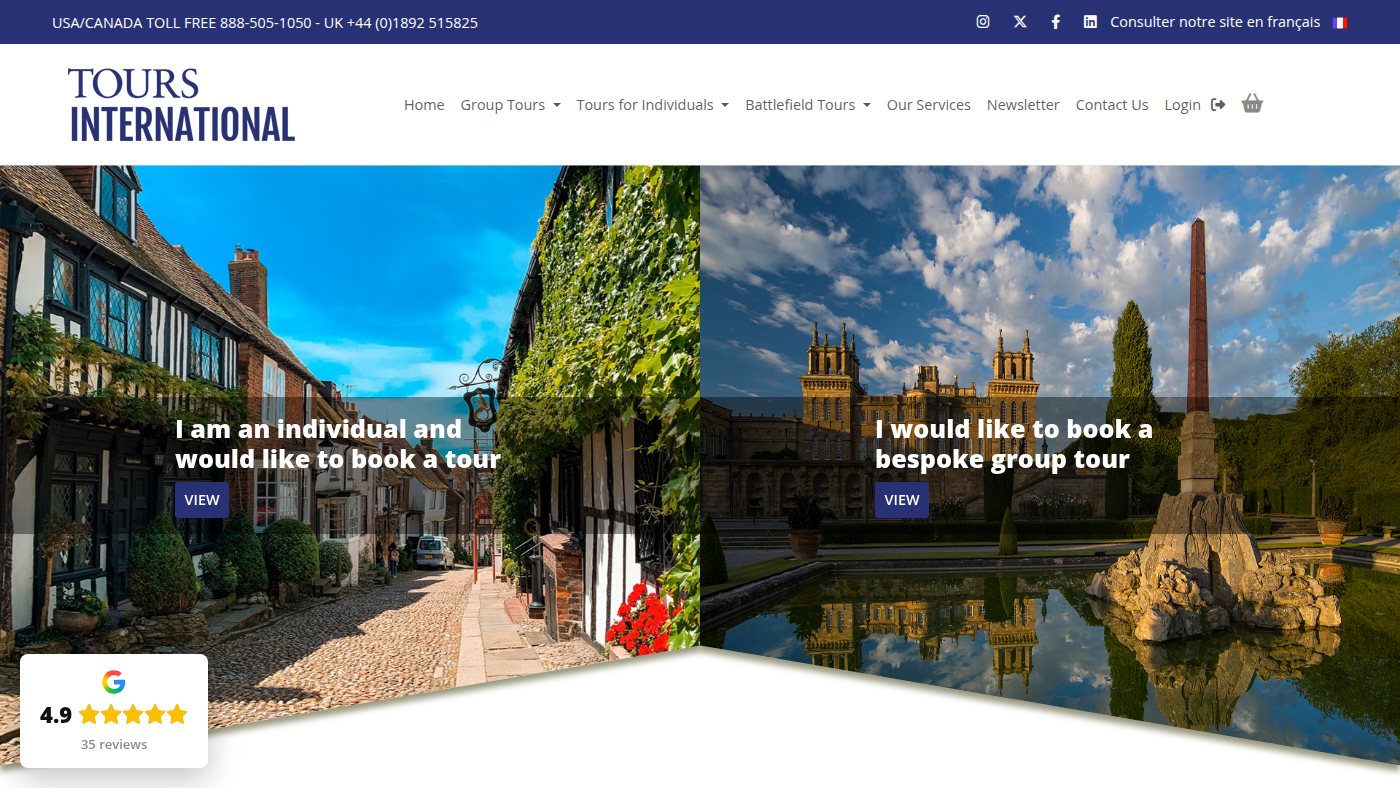The width and height of the screenshot is (1400, 788).
Task: Open the shopping basket icon
Action: (1252, 103)
